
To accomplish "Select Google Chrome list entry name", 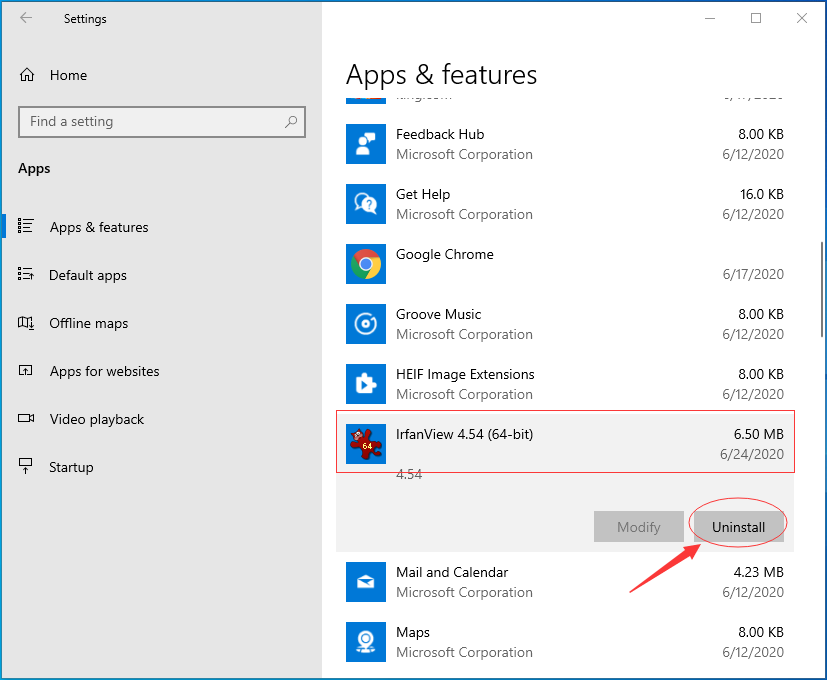I will (445, 254).
